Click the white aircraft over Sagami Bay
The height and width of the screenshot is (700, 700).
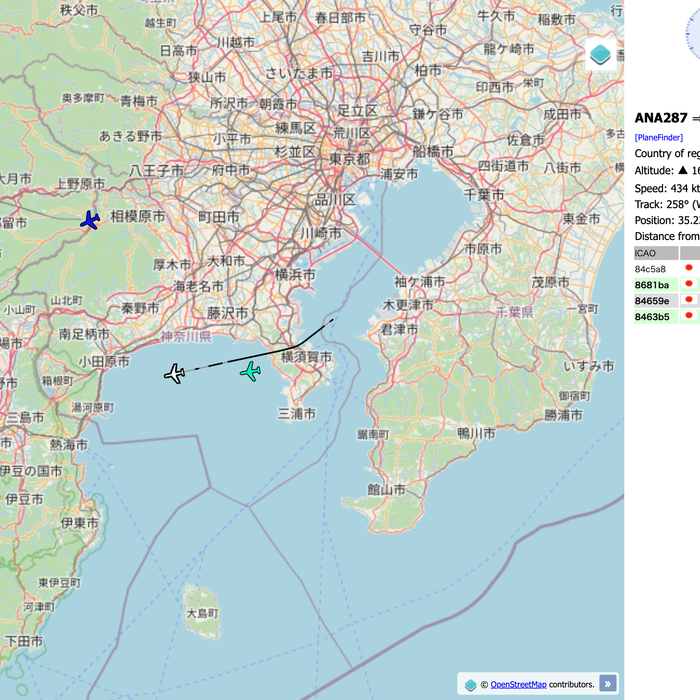[x=175, y=374]
